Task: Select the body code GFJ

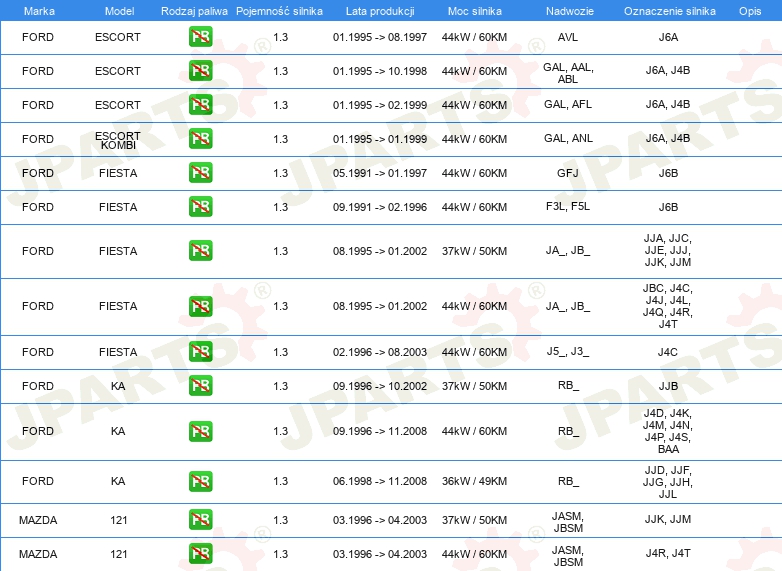Action: 568,173
